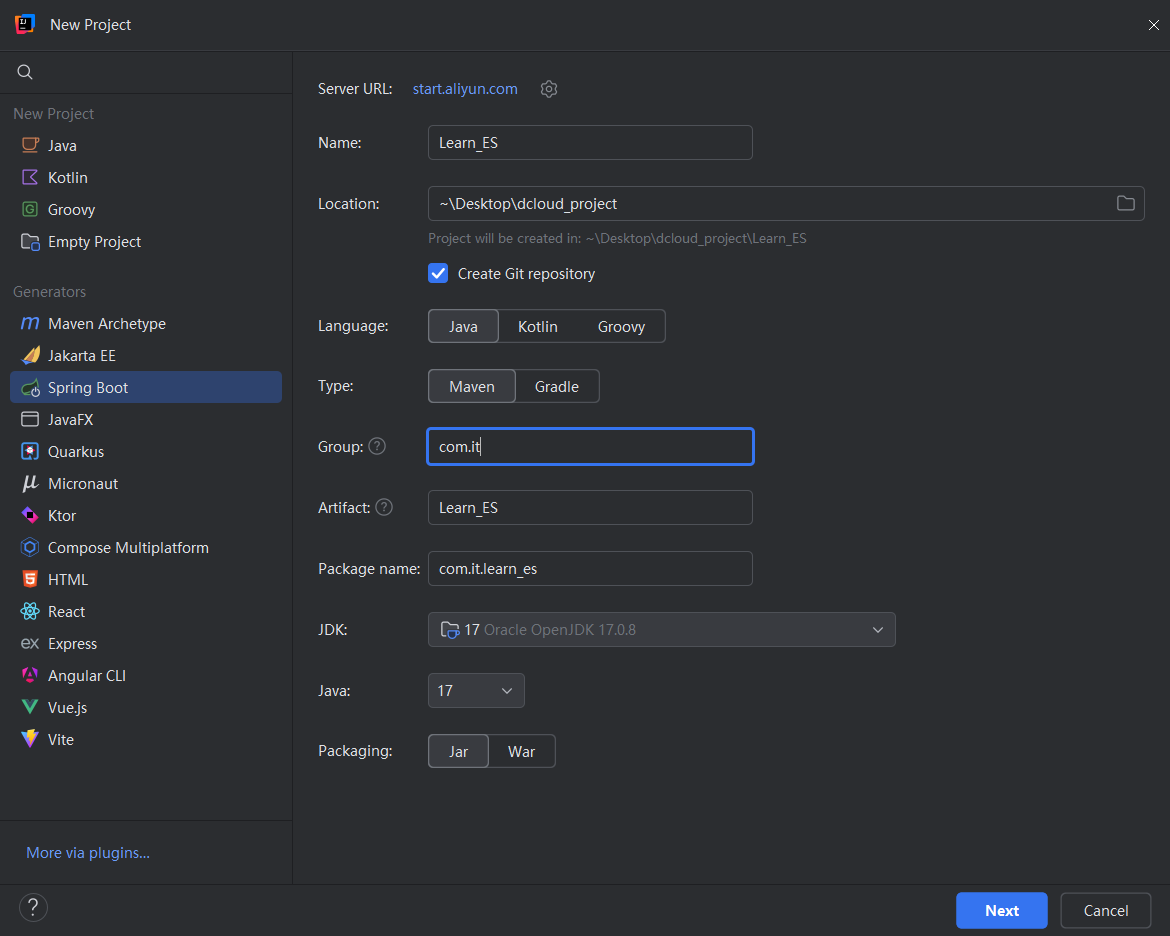1170x936 pixels.
Task: Uncheck Create Git repository checkbox
Action: click(438, 273)
